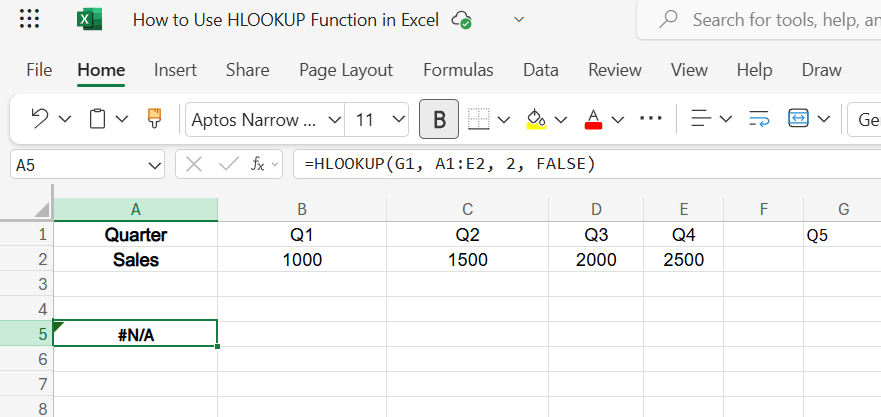881x417 pixels.
Task: Apply borders using the Borders icon
Action: click(479, 119)
